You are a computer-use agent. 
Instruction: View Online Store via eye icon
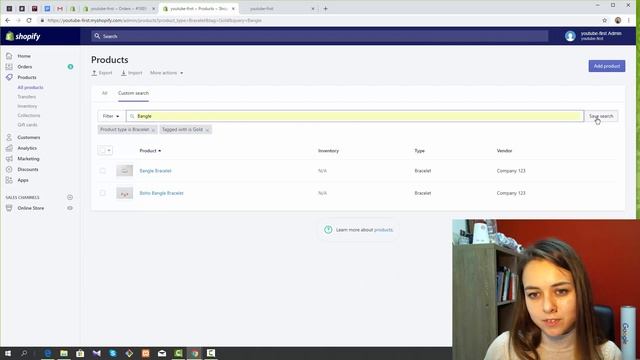(x=70, y=208)
